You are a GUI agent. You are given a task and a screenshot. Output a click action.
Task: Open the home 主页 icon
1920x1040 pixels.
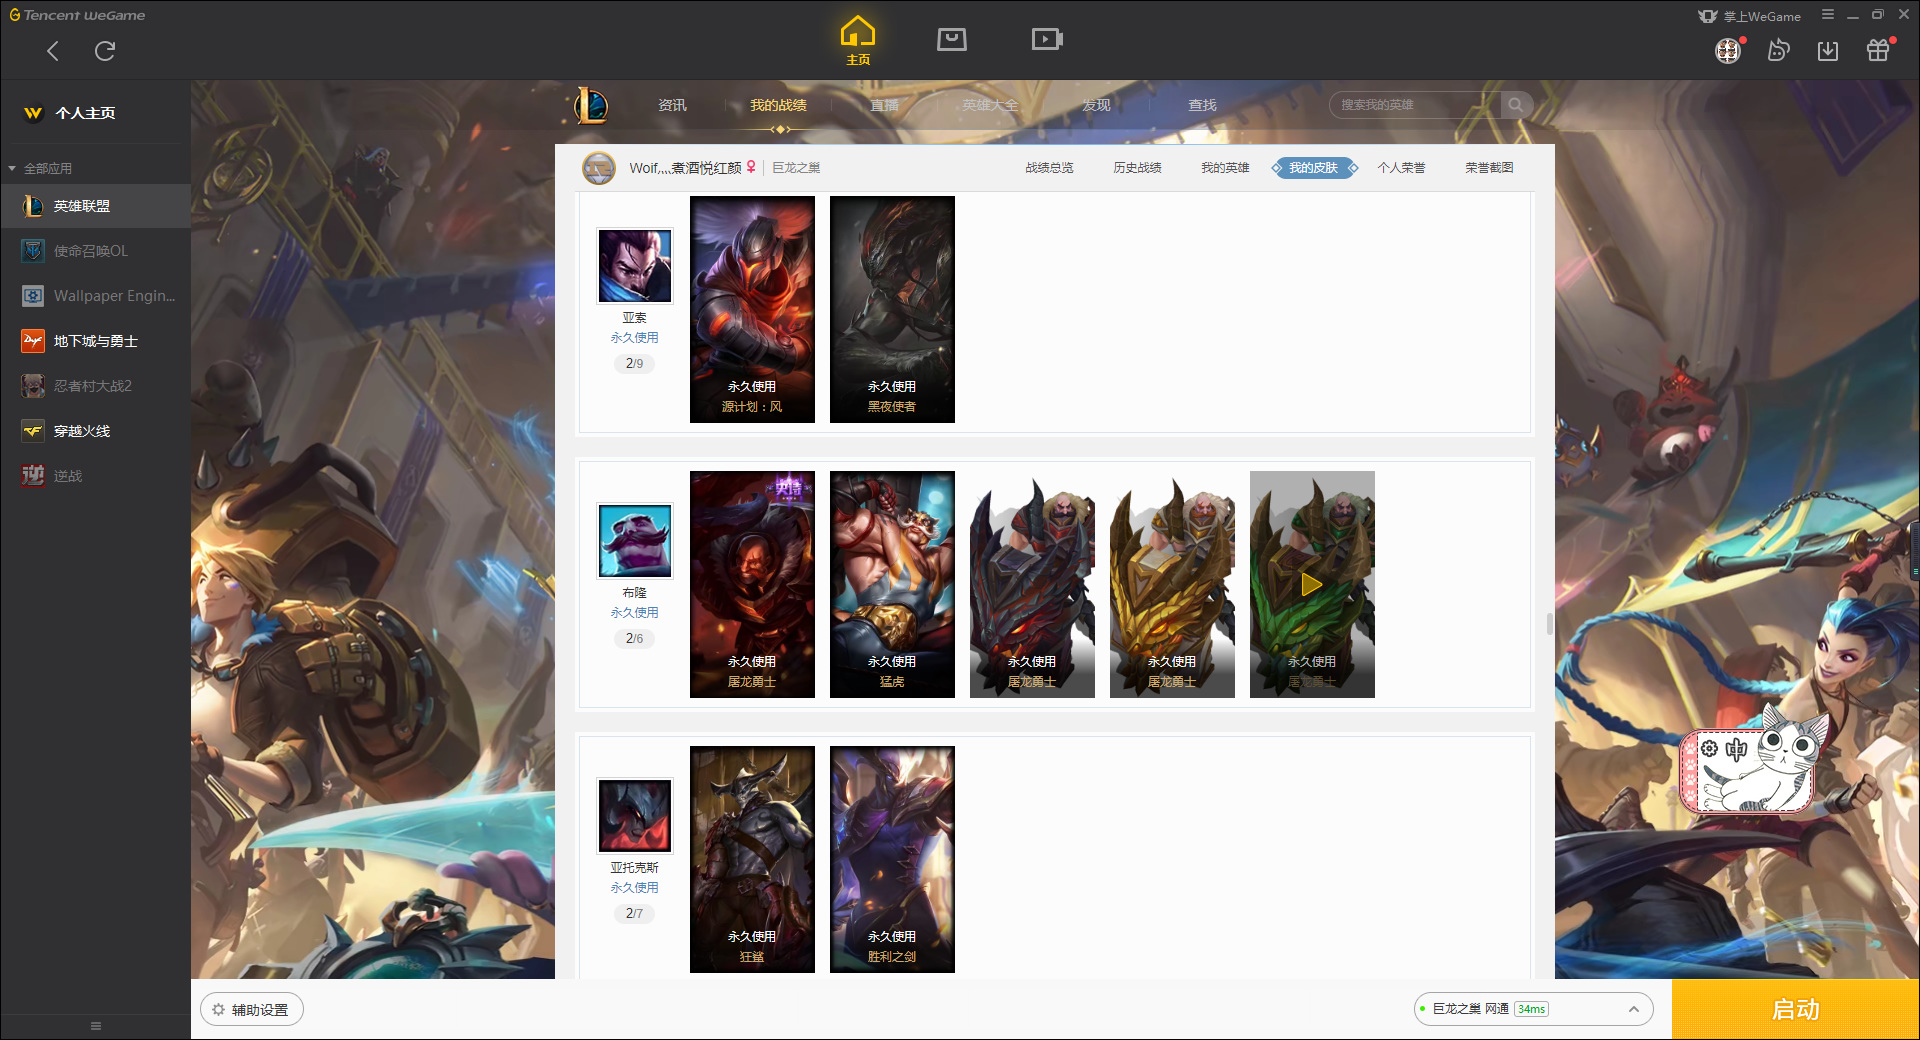point(858,41)
